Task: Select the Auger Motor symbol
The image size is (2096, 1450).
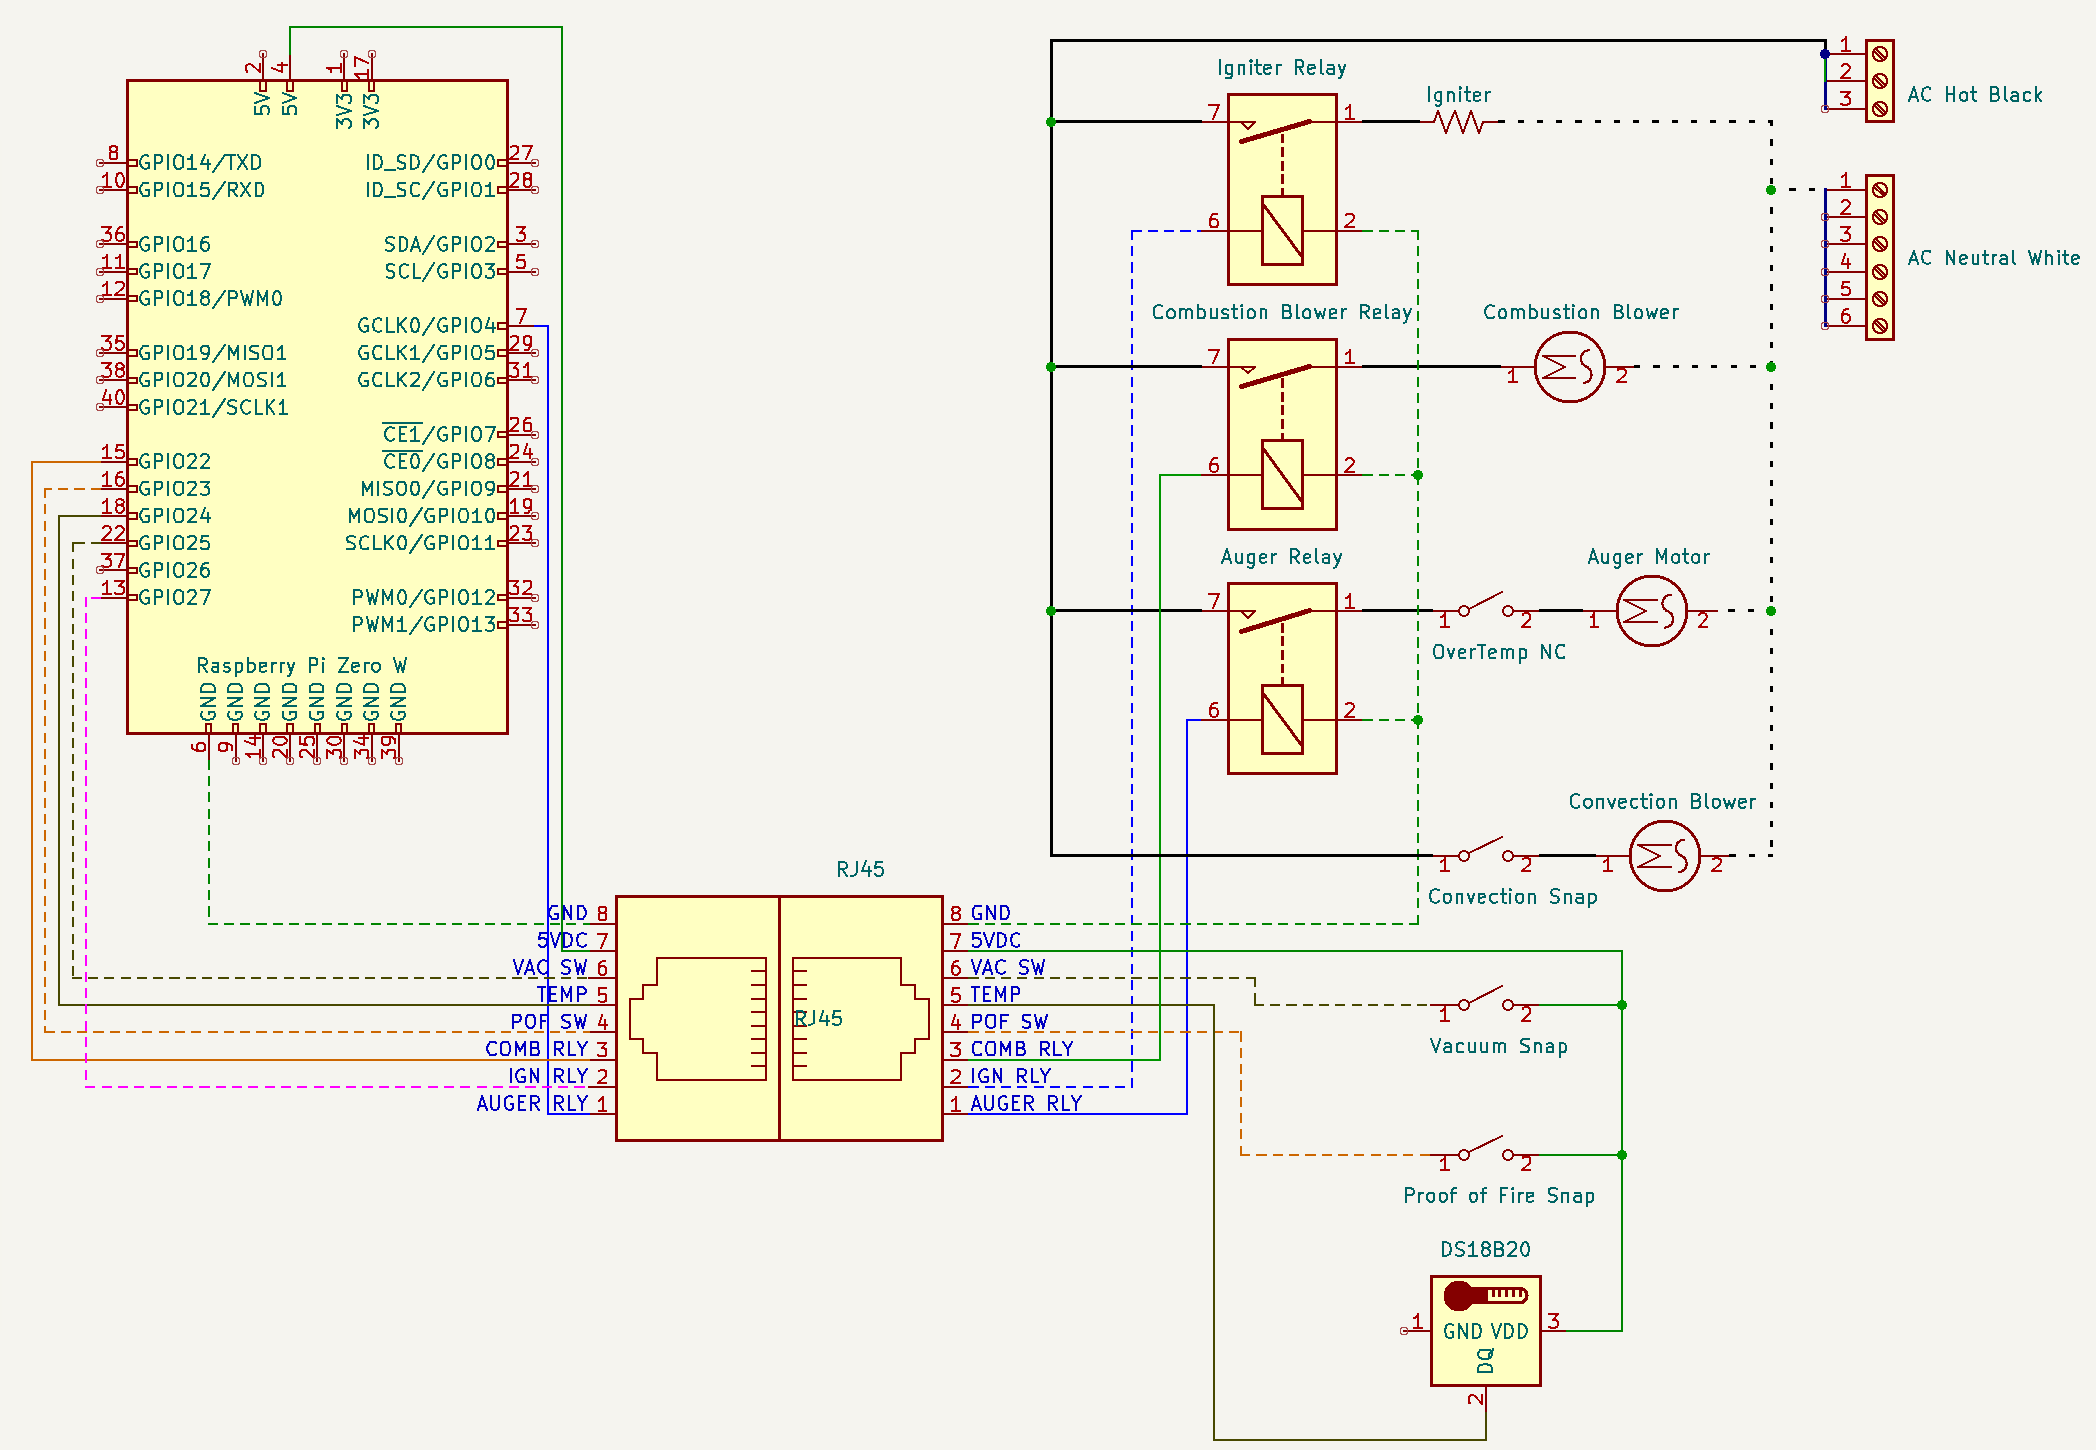Action: pos(1651,611)
